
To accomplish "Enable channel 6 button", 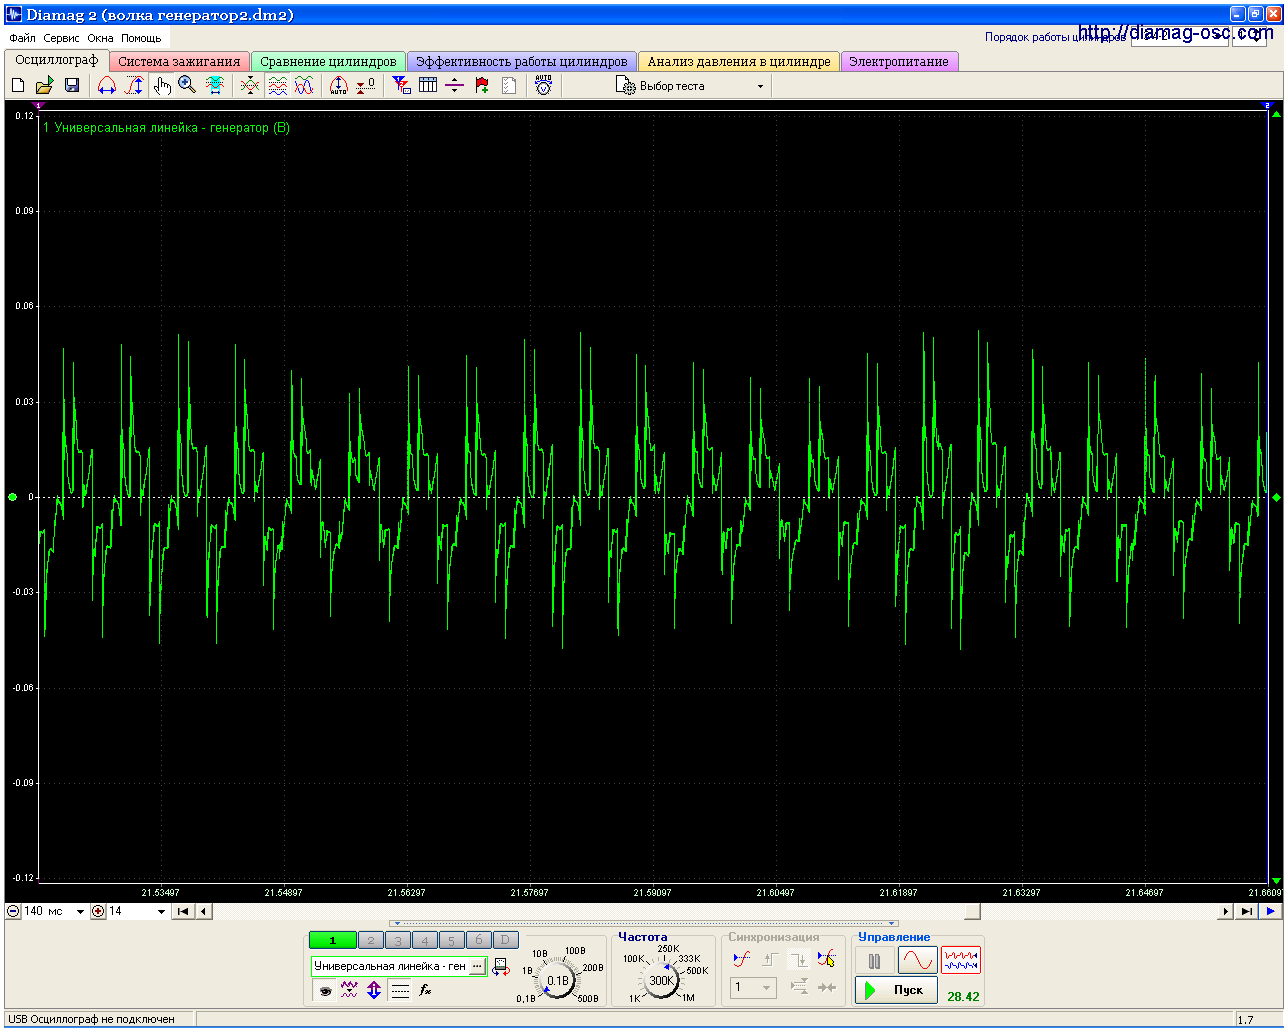I will [x=479, y=940].
